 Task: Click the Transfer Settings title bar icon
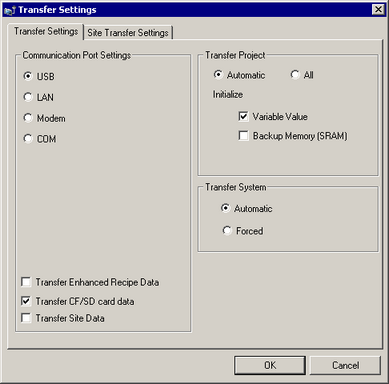(9, 10)
